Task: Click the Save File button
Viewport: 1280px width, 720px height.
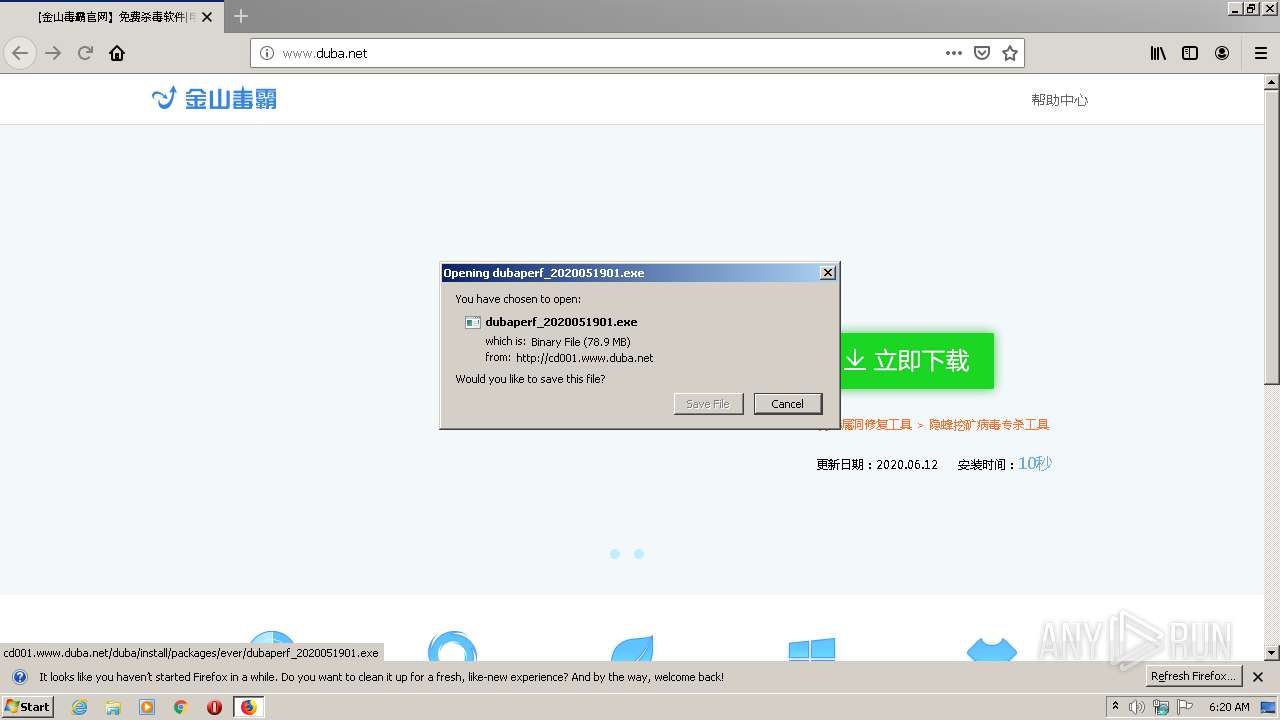Action: (708, 404)
